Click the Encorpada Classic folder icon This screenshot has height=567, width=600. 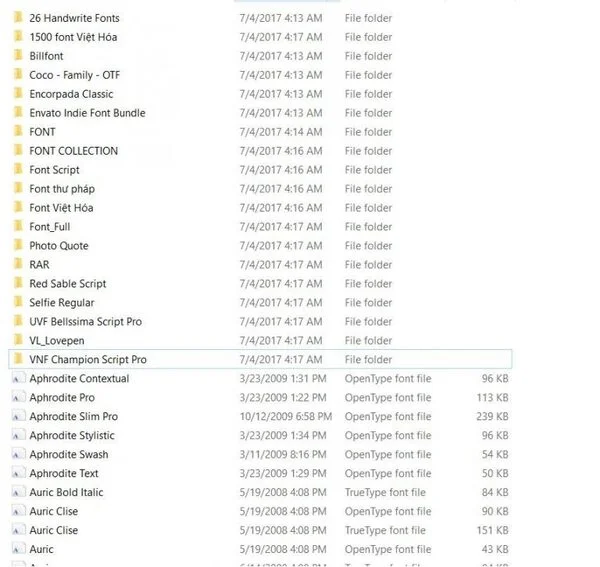18,94
